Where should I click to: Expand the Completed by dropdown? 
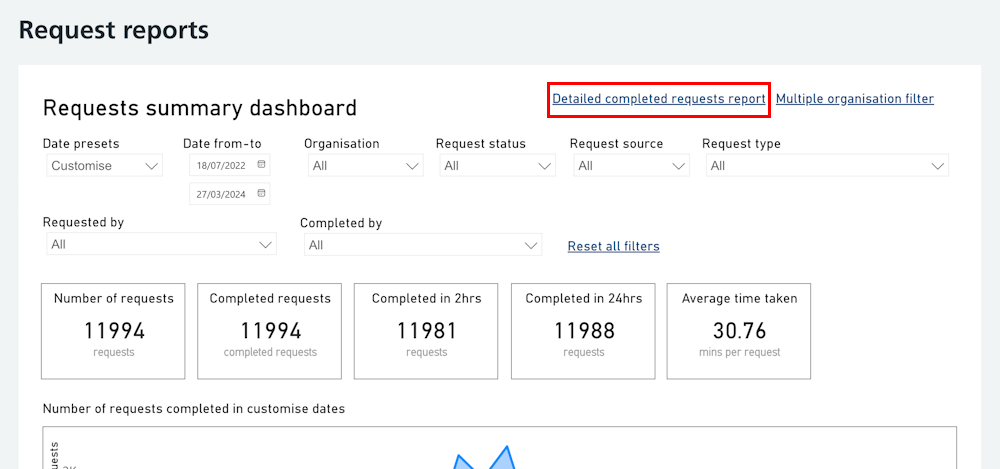(x=423, y=244)
